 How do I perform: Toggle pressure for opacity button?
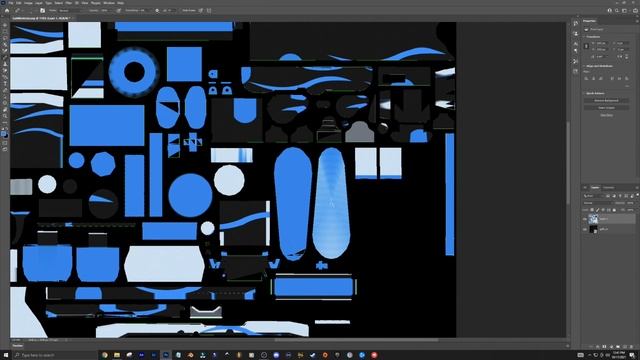click(119, 11)
